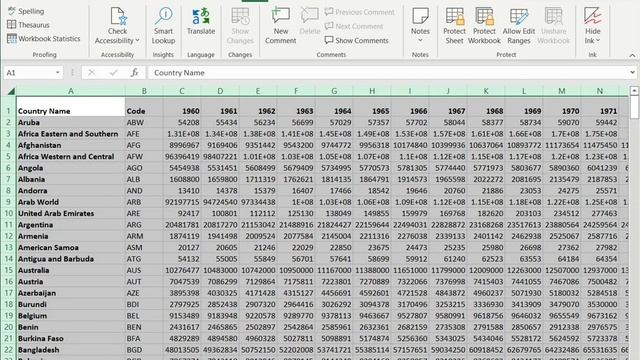Click Africa Western and Central cell
Viewport: 640px width, 360px height.
71,157
